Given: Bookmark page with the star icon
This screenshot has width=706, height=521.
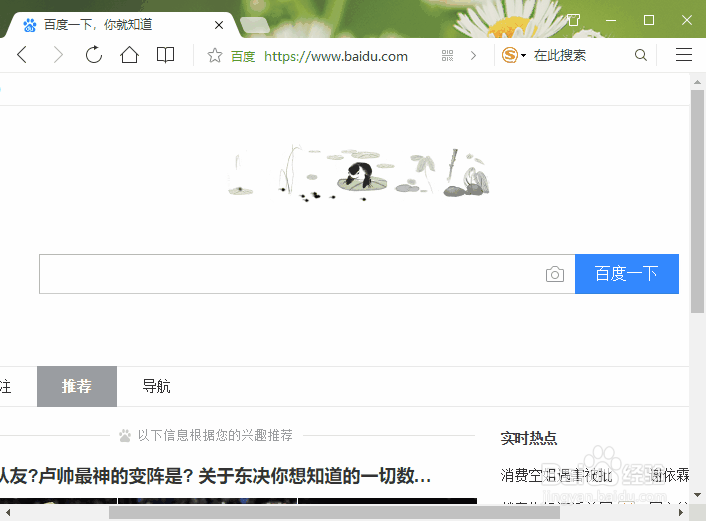Looking at the screenshot, I should (215, 55).
